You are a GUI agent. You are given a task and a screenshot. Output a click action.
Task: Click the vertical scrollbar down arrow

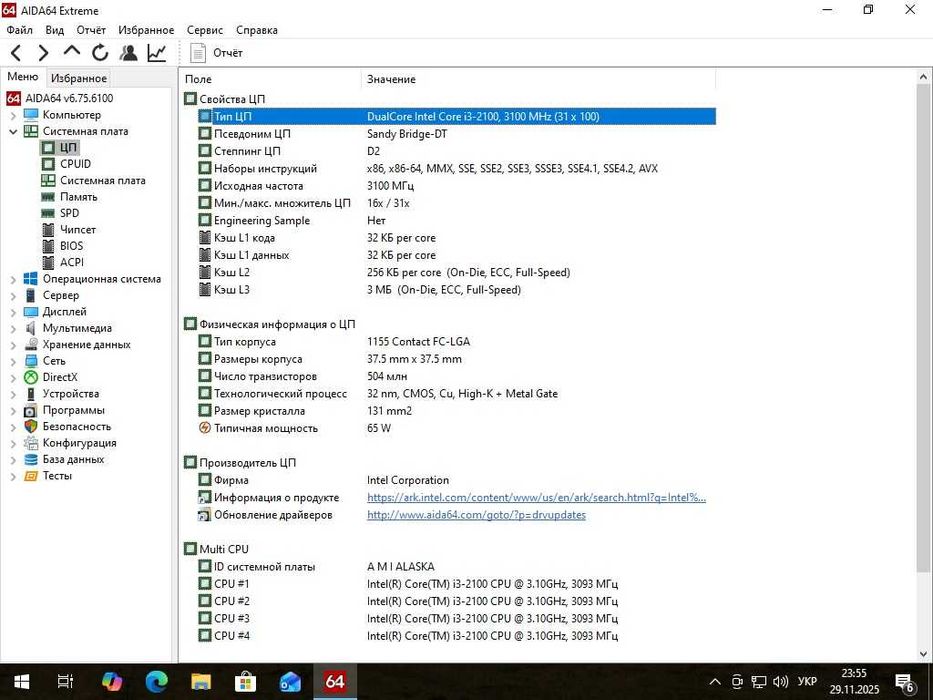point(923,654)
